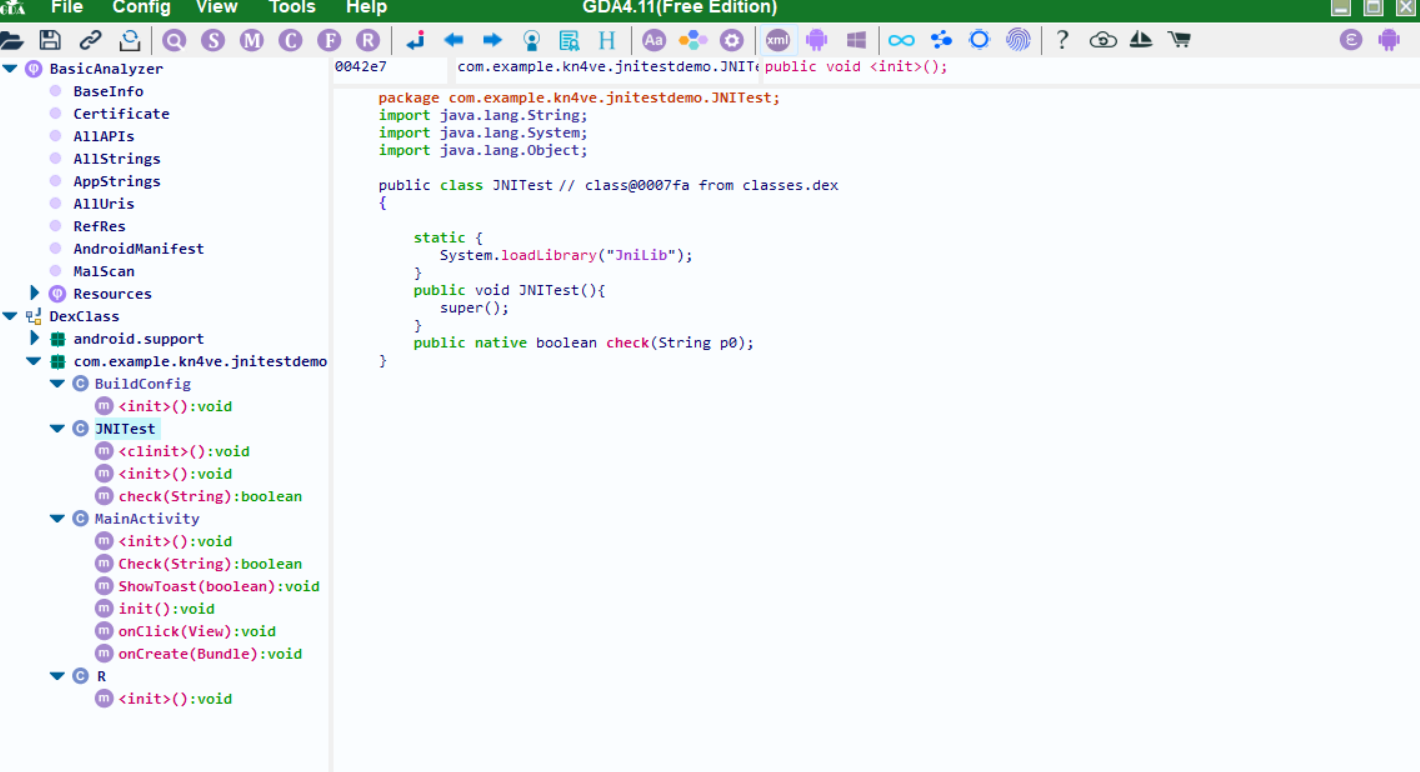Select RefRes tree item
This screenshot has height=772, width=1420.
coord(99,226)
